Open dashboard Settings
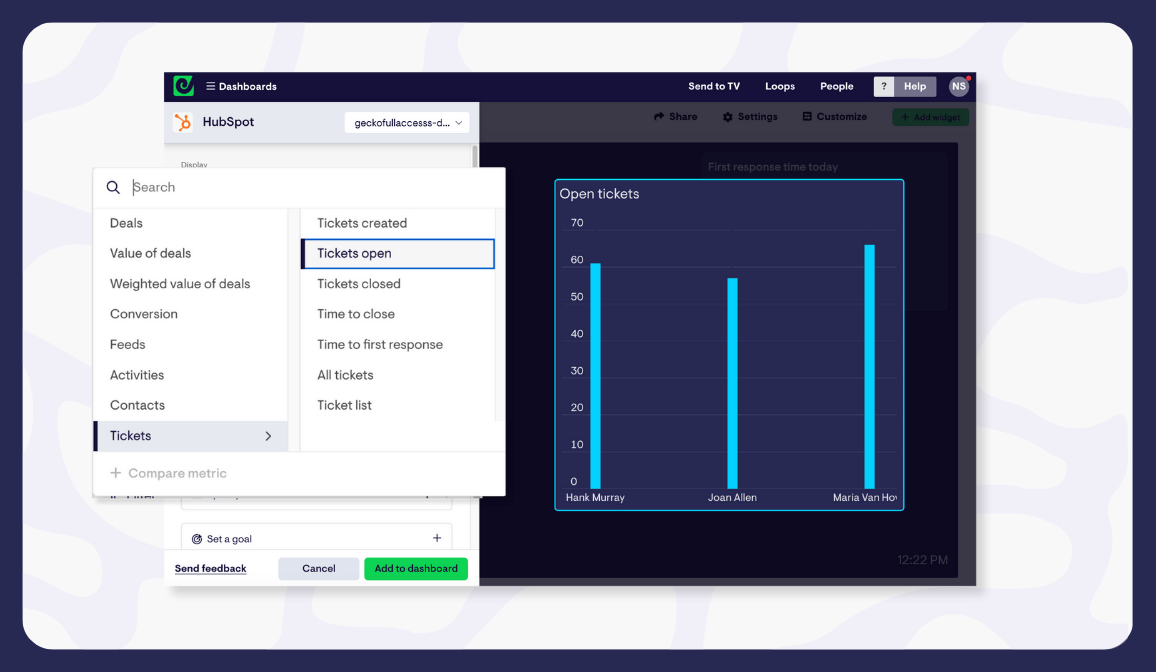The image size is (1156, 672). click(750, 116)
